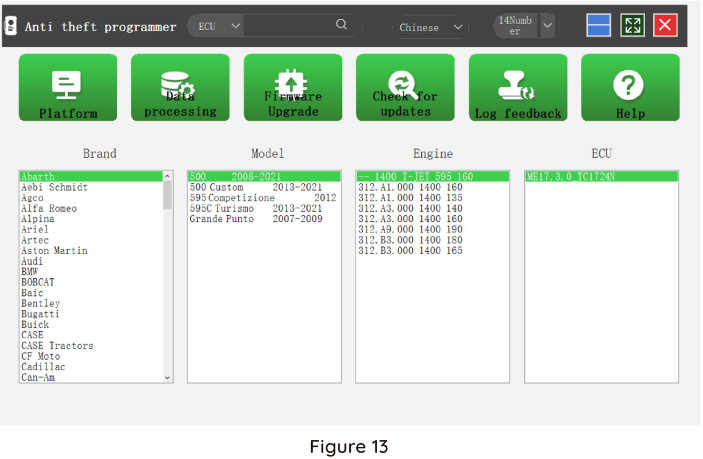Select brand Cadillac

point(91,366)
